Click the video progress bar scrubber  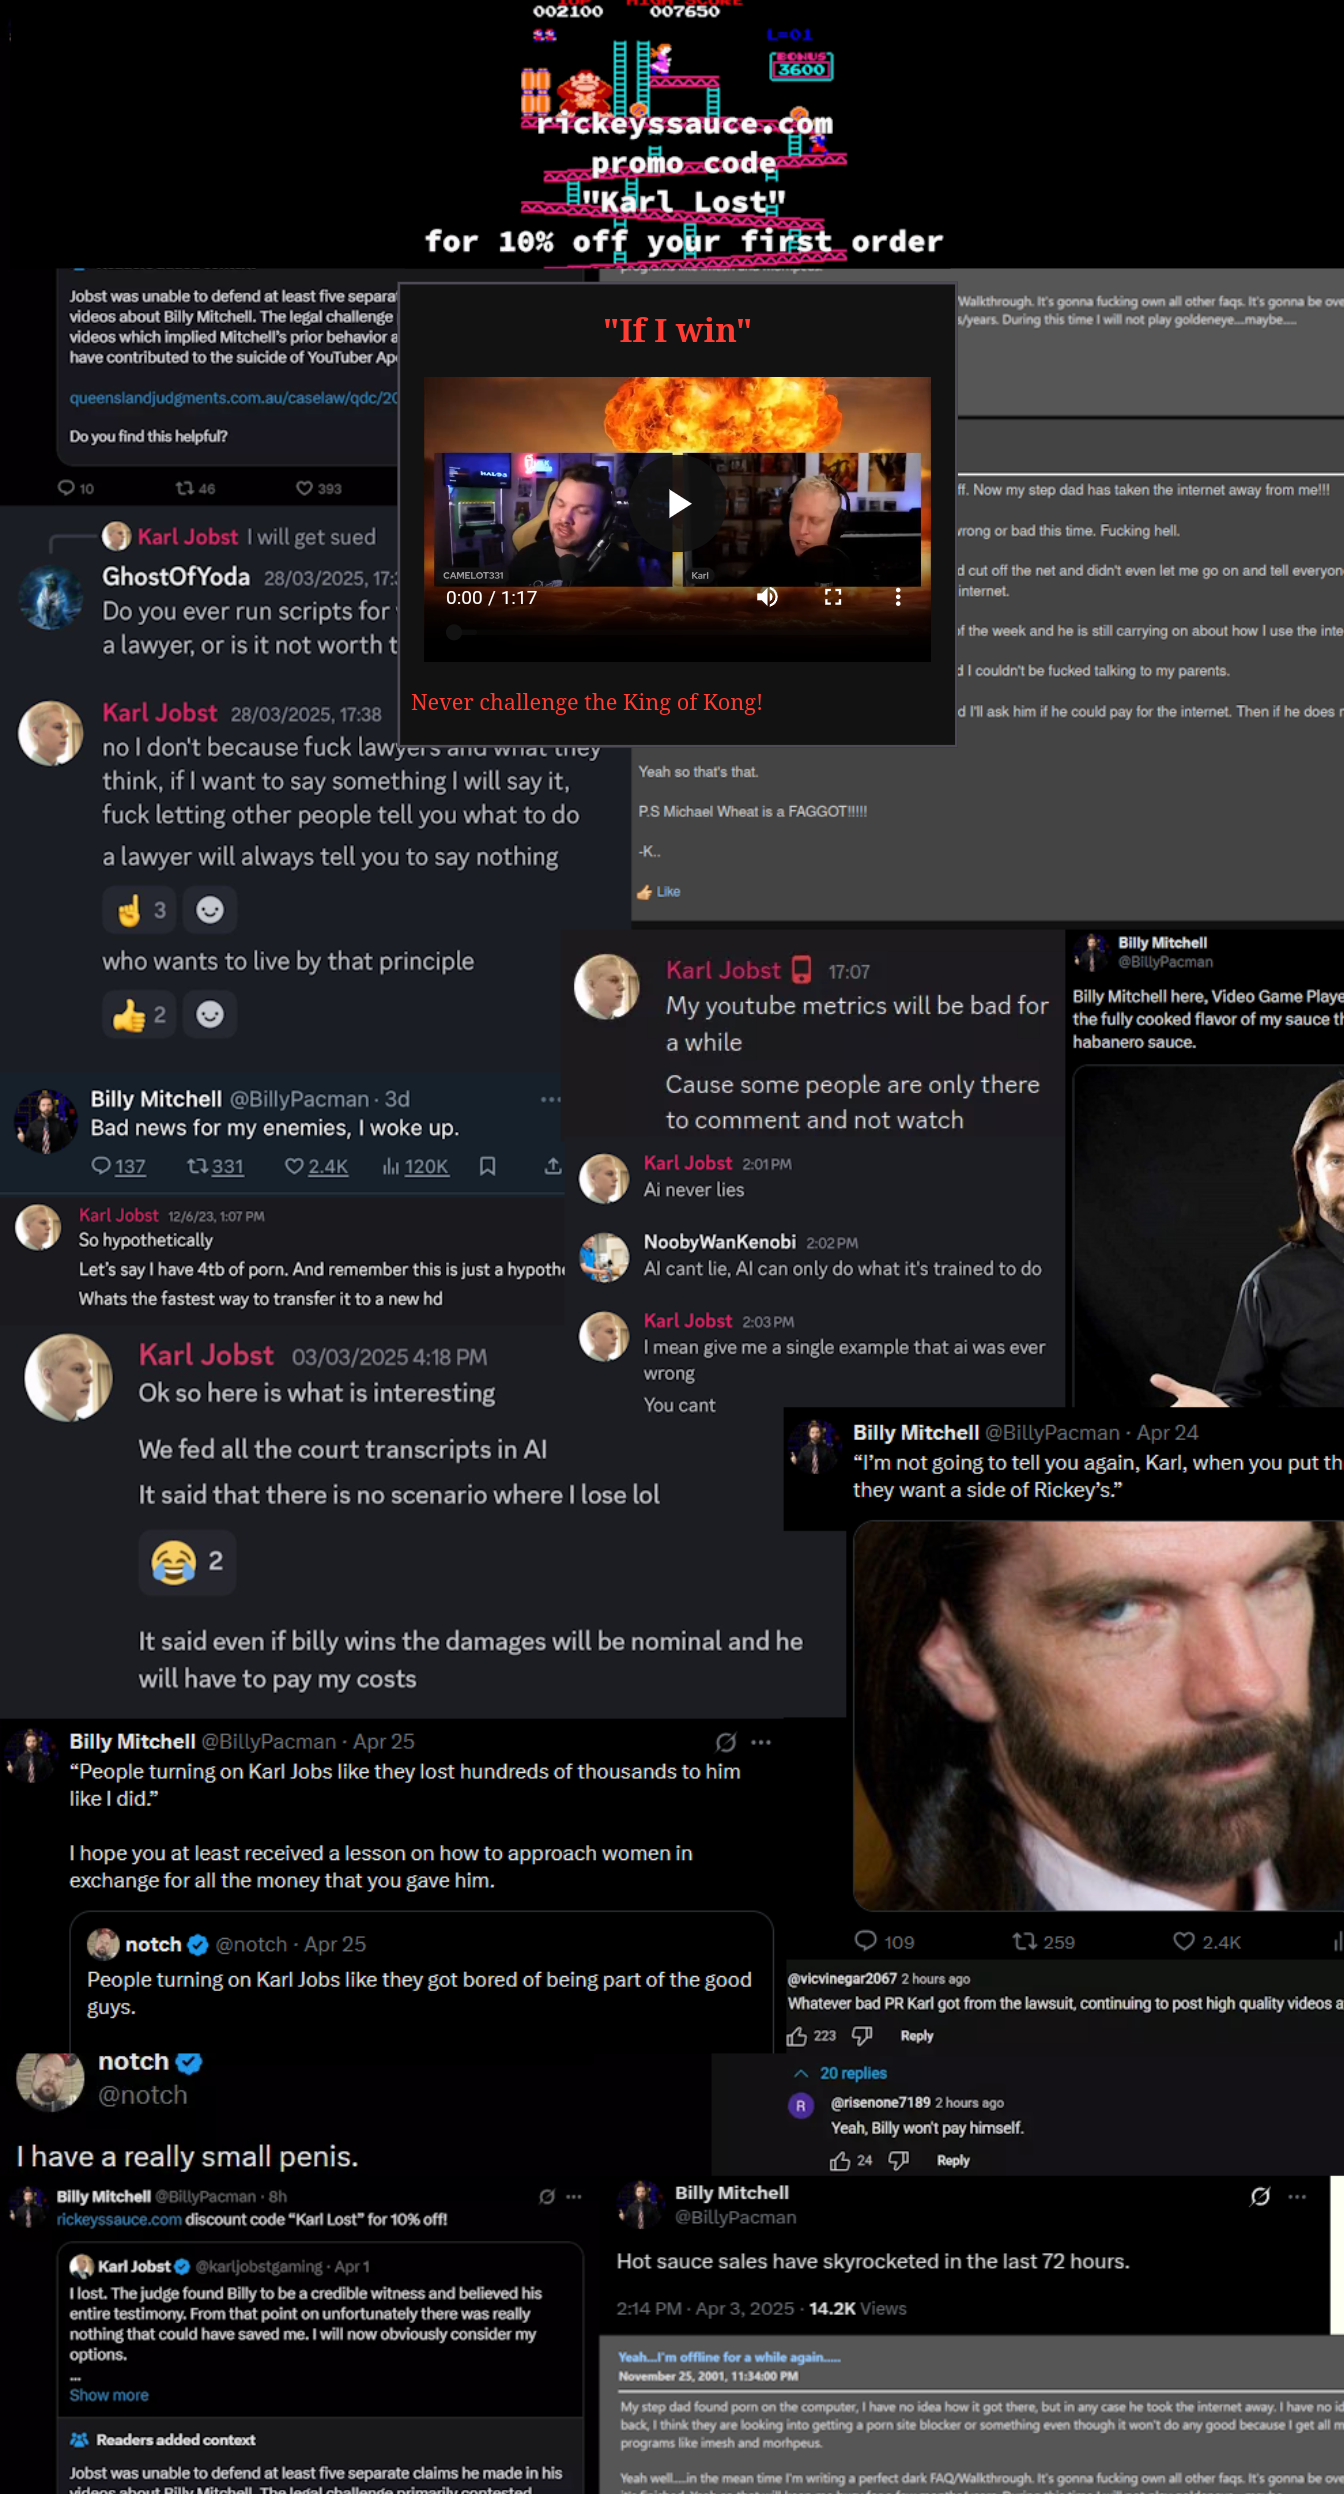point(454,632)
